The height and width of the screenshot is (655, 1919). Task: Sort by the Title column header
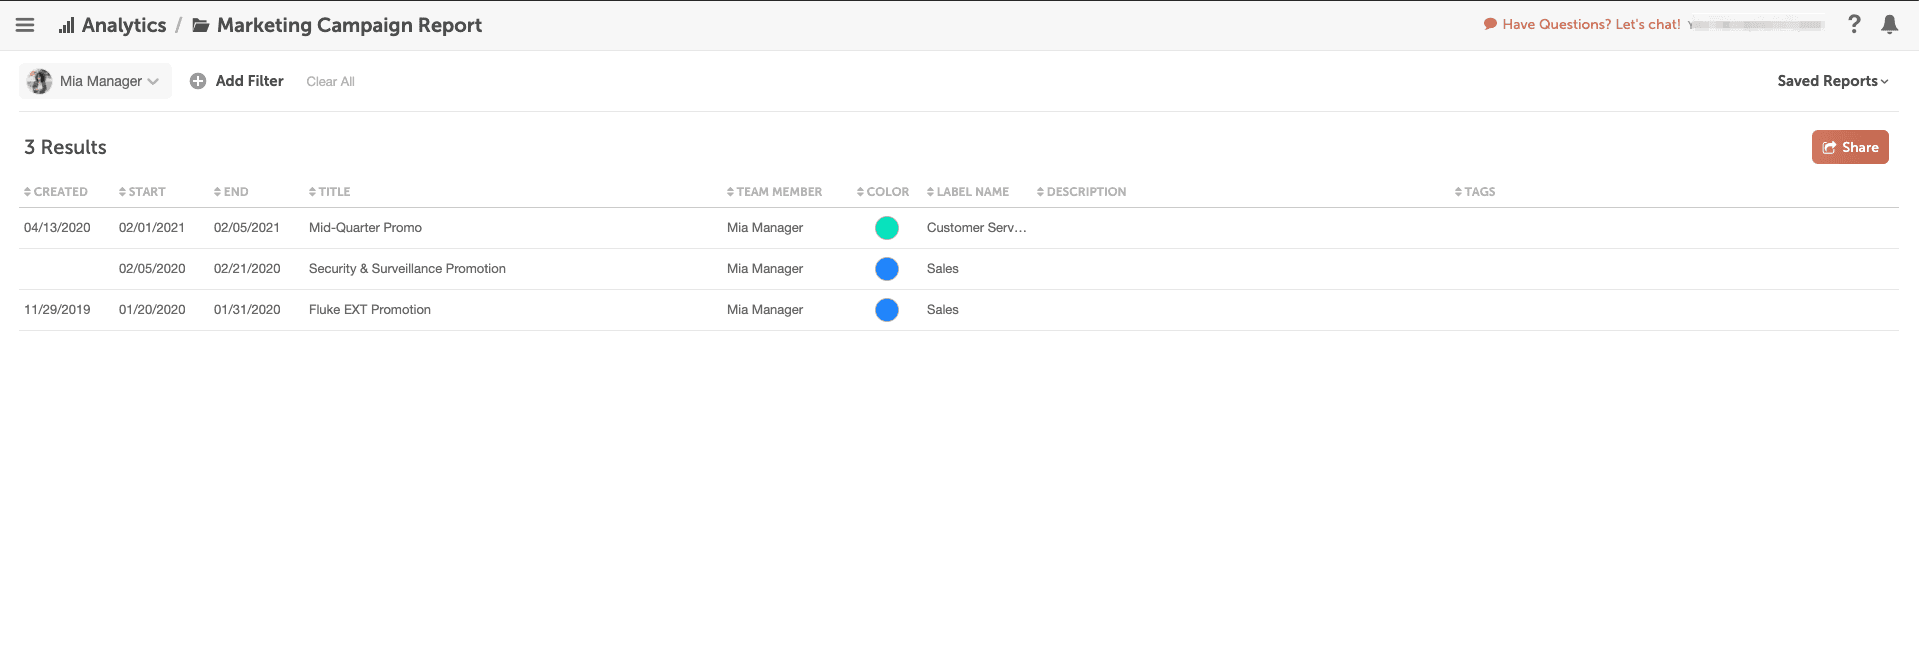click(330, 192)
